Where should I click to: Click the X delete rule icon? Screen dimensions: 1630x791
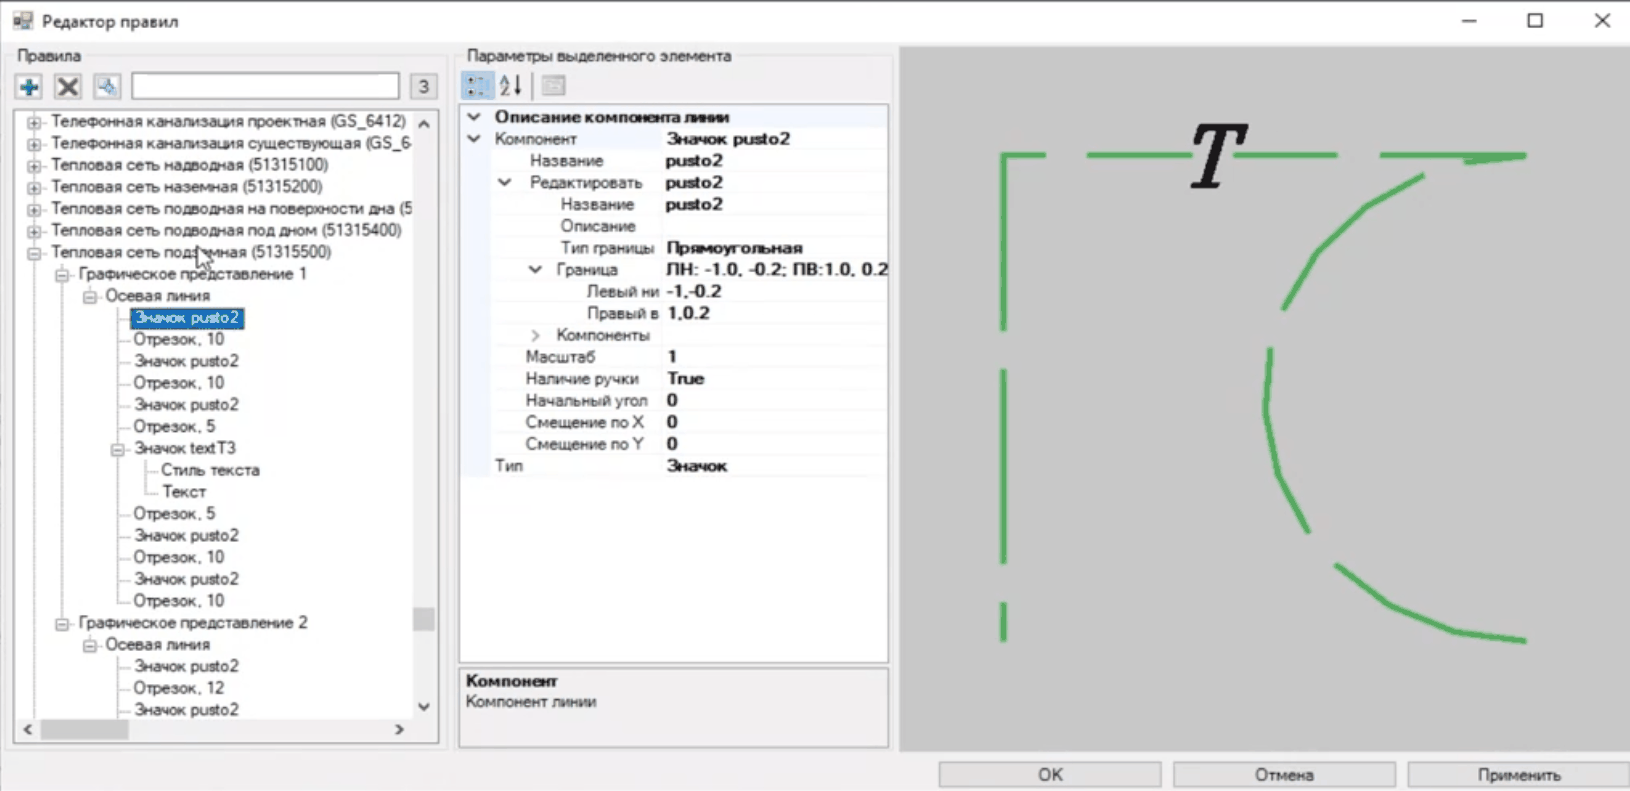click(x=67, y=87)
